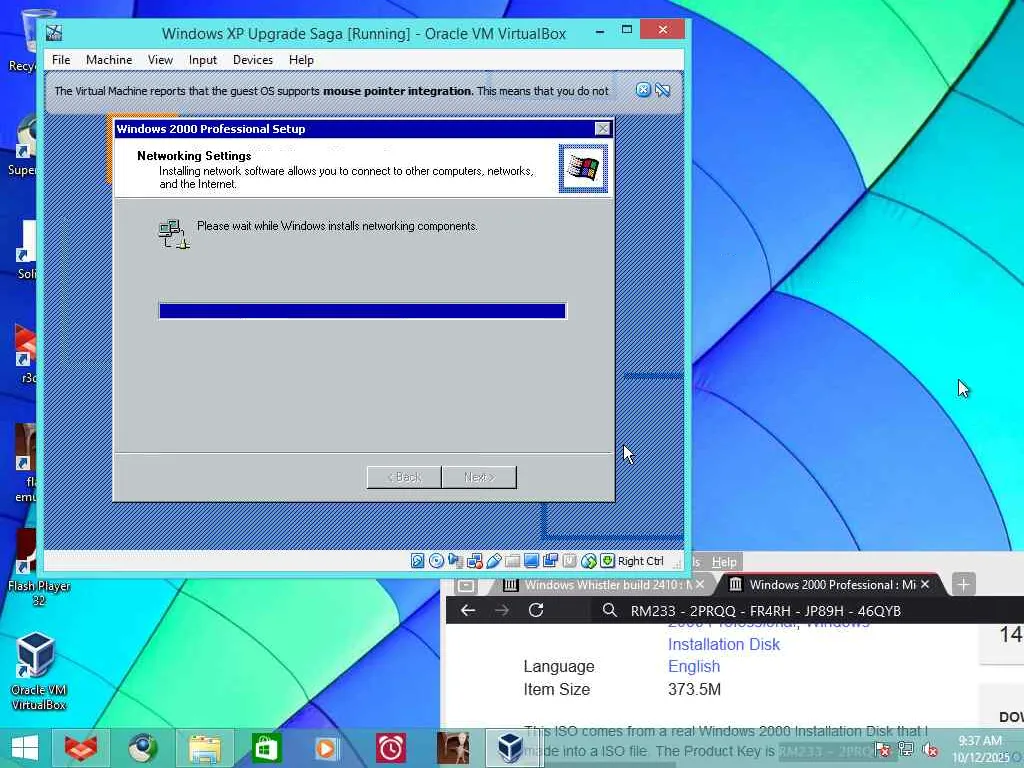Click the Windows flag logo in Setup header
Image resolution: width=1024 pixels, height=768 pixels.
[x=583, y=168]
